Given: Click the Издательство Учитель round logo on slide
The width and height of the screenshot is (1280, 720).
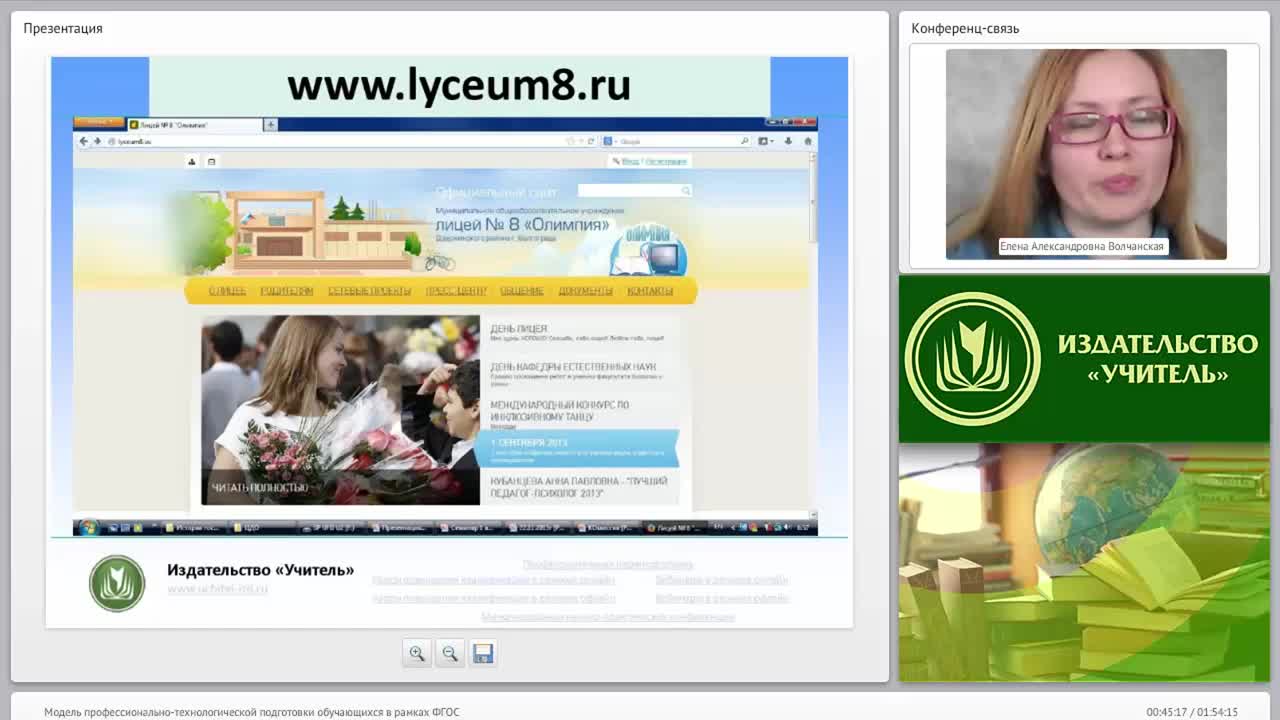Looking at the screenshot, I should (x=117, y=583).
